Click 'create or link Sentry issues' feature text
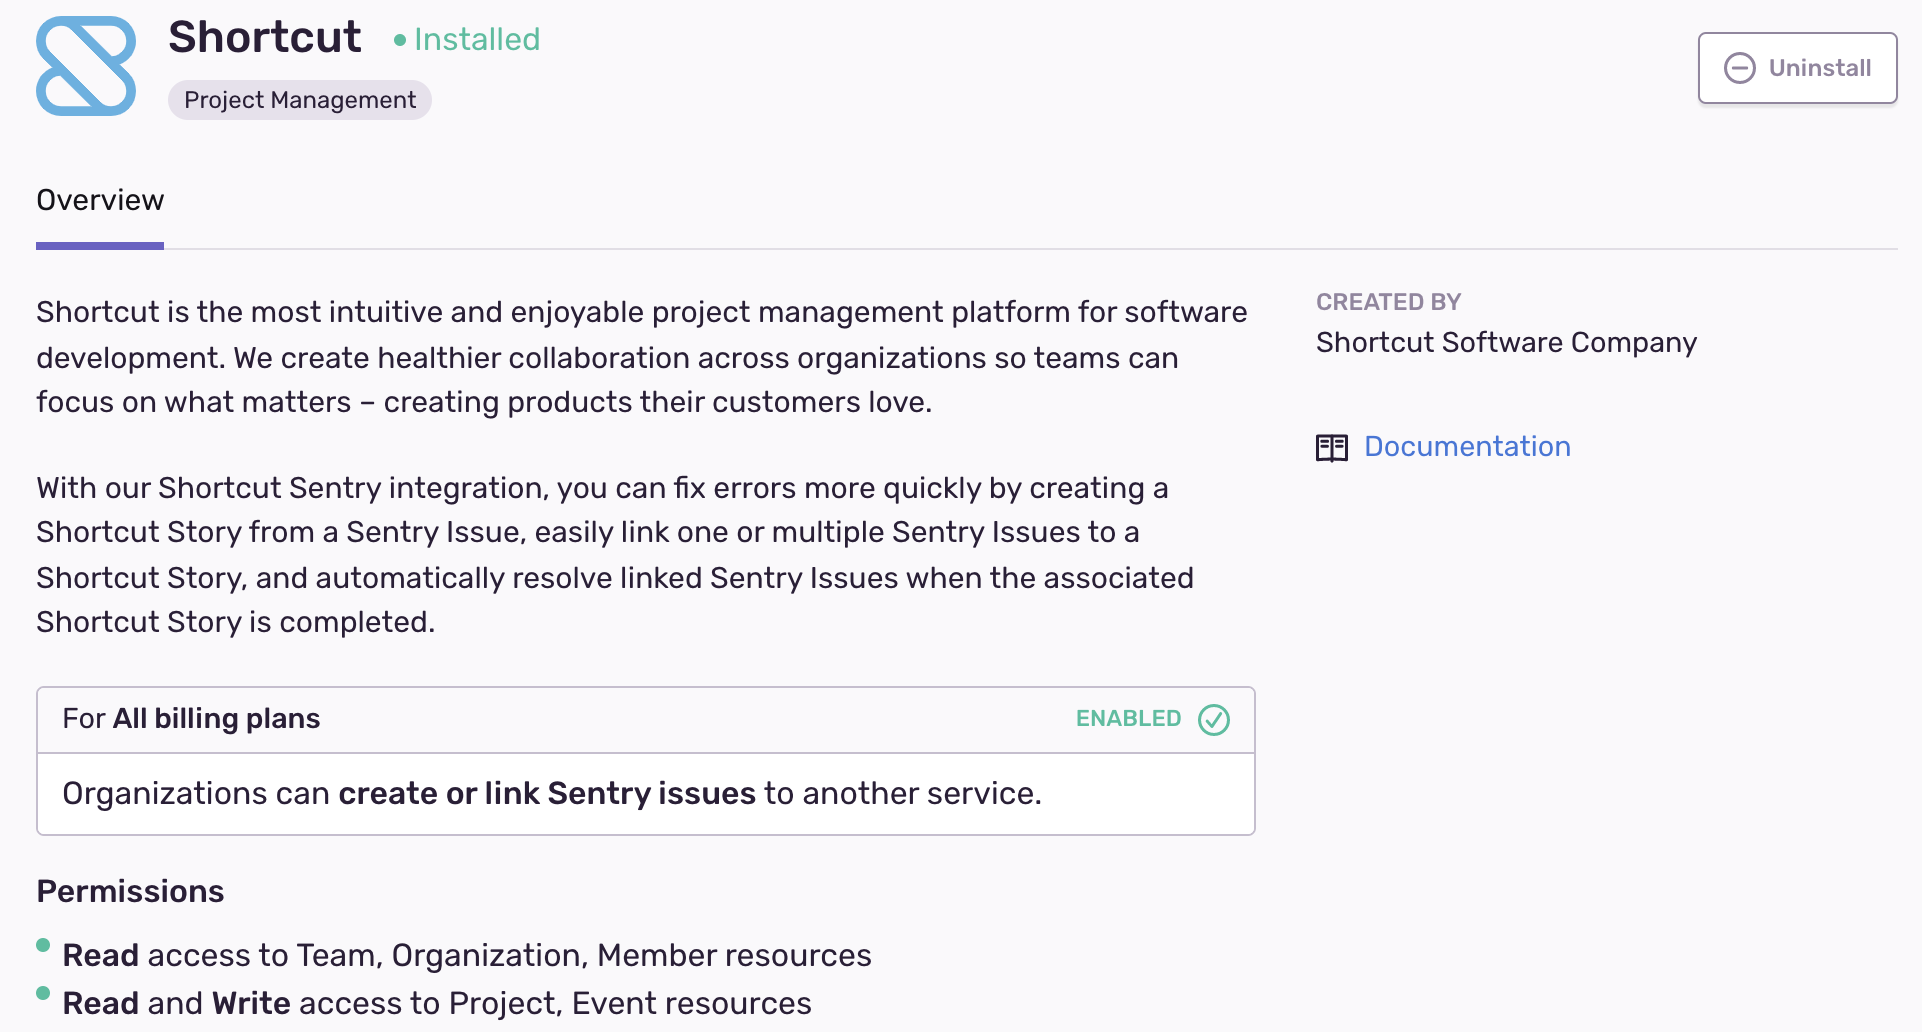Image resolution: width=1922 pixels, height=1032 pixels. (546, 794)
